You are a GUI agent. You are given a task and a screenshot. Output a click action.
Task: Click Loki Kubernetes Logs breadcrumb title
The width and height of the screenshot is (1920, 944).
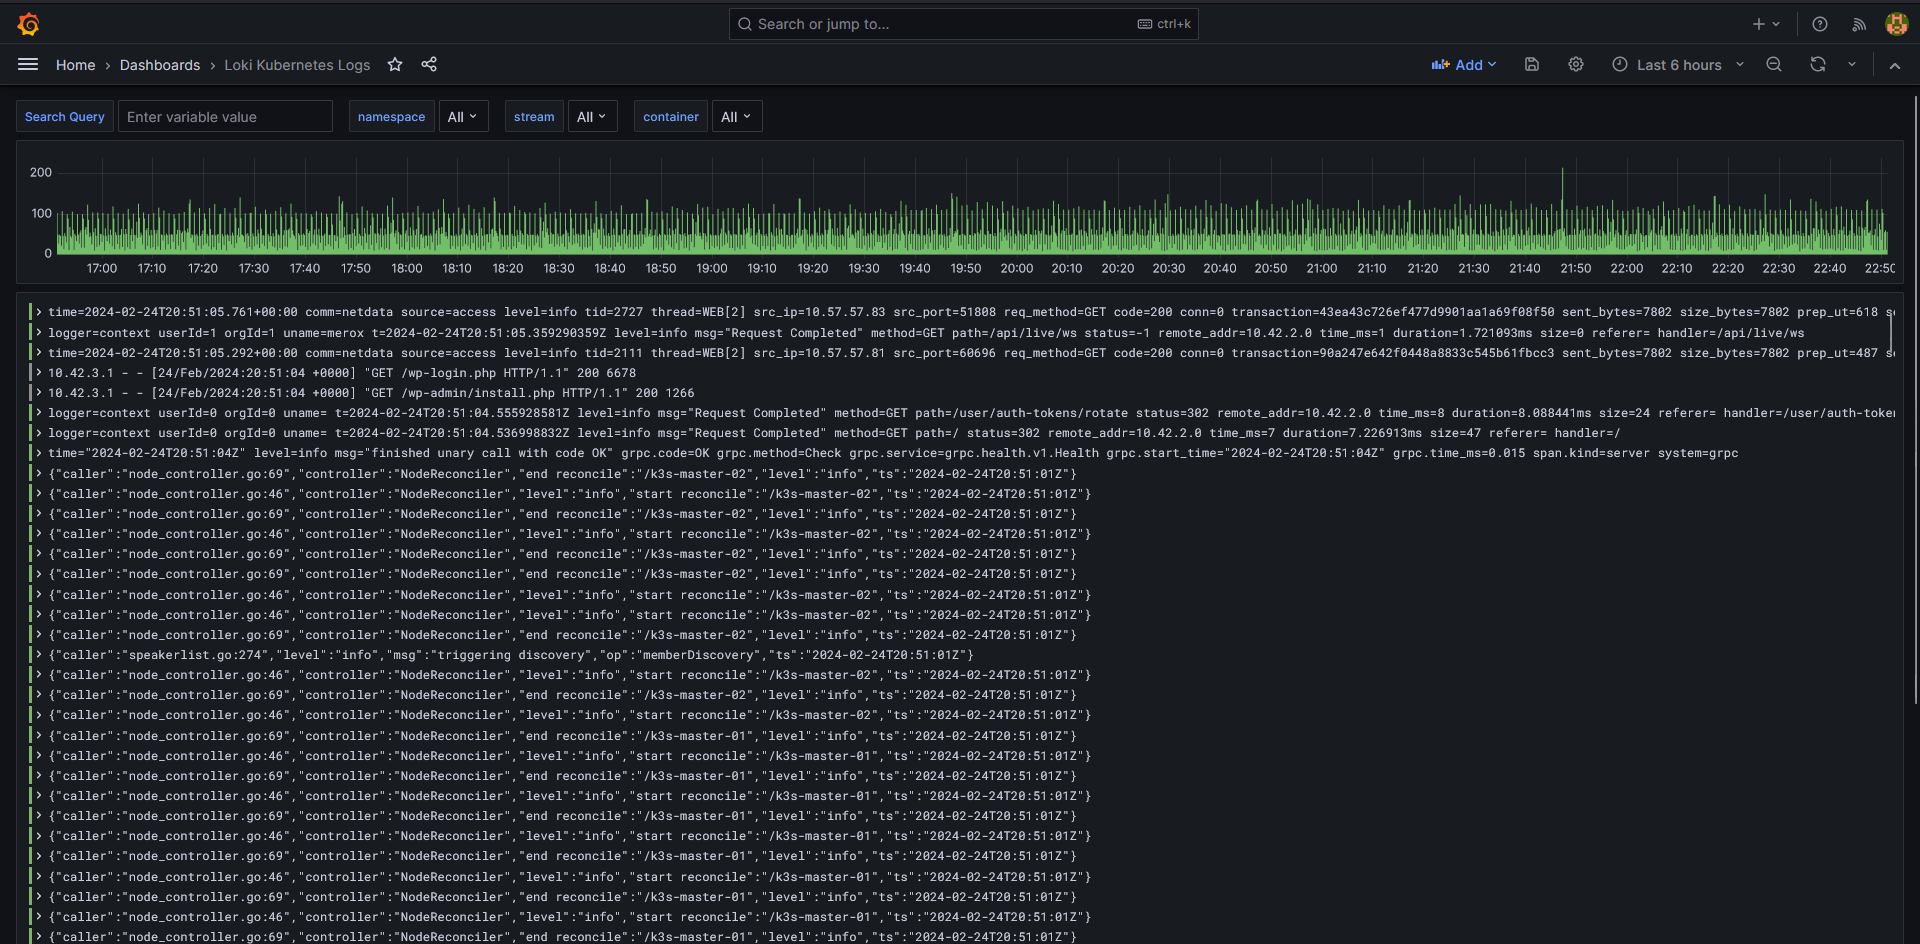coord(297,65)
